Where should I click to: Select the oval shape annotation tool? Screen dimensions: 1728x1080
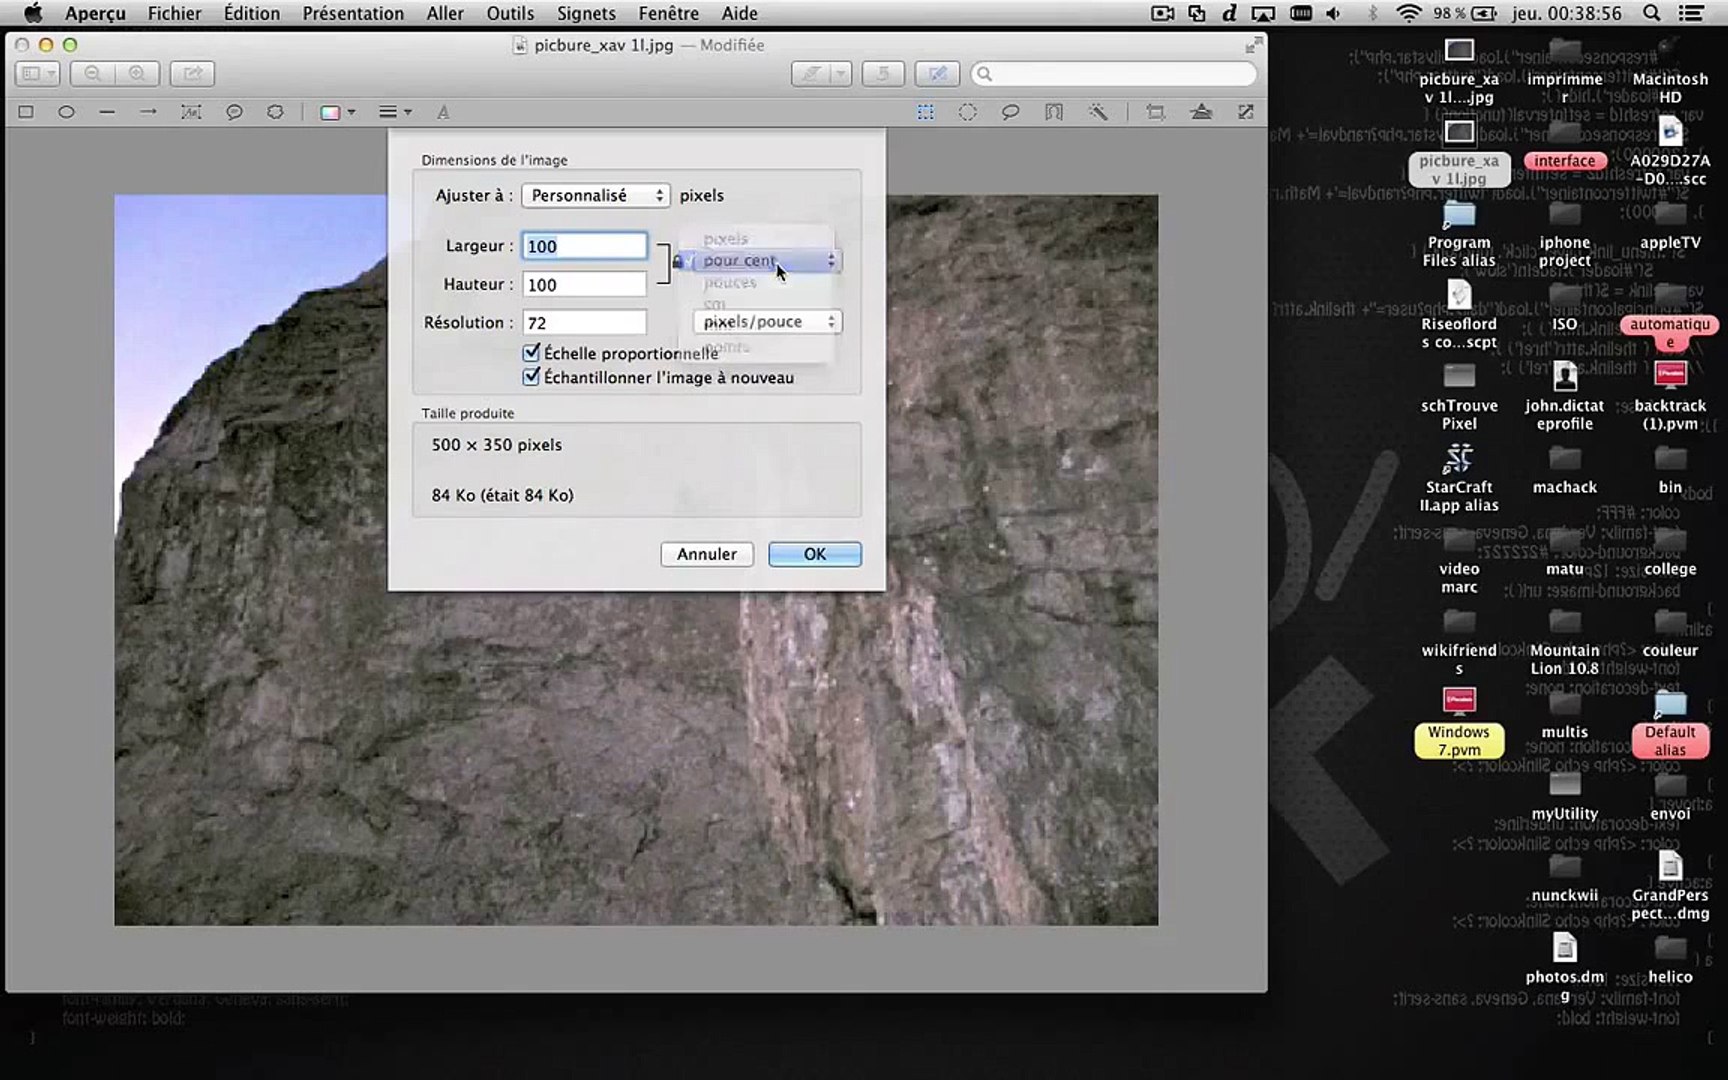coord(66,112)
